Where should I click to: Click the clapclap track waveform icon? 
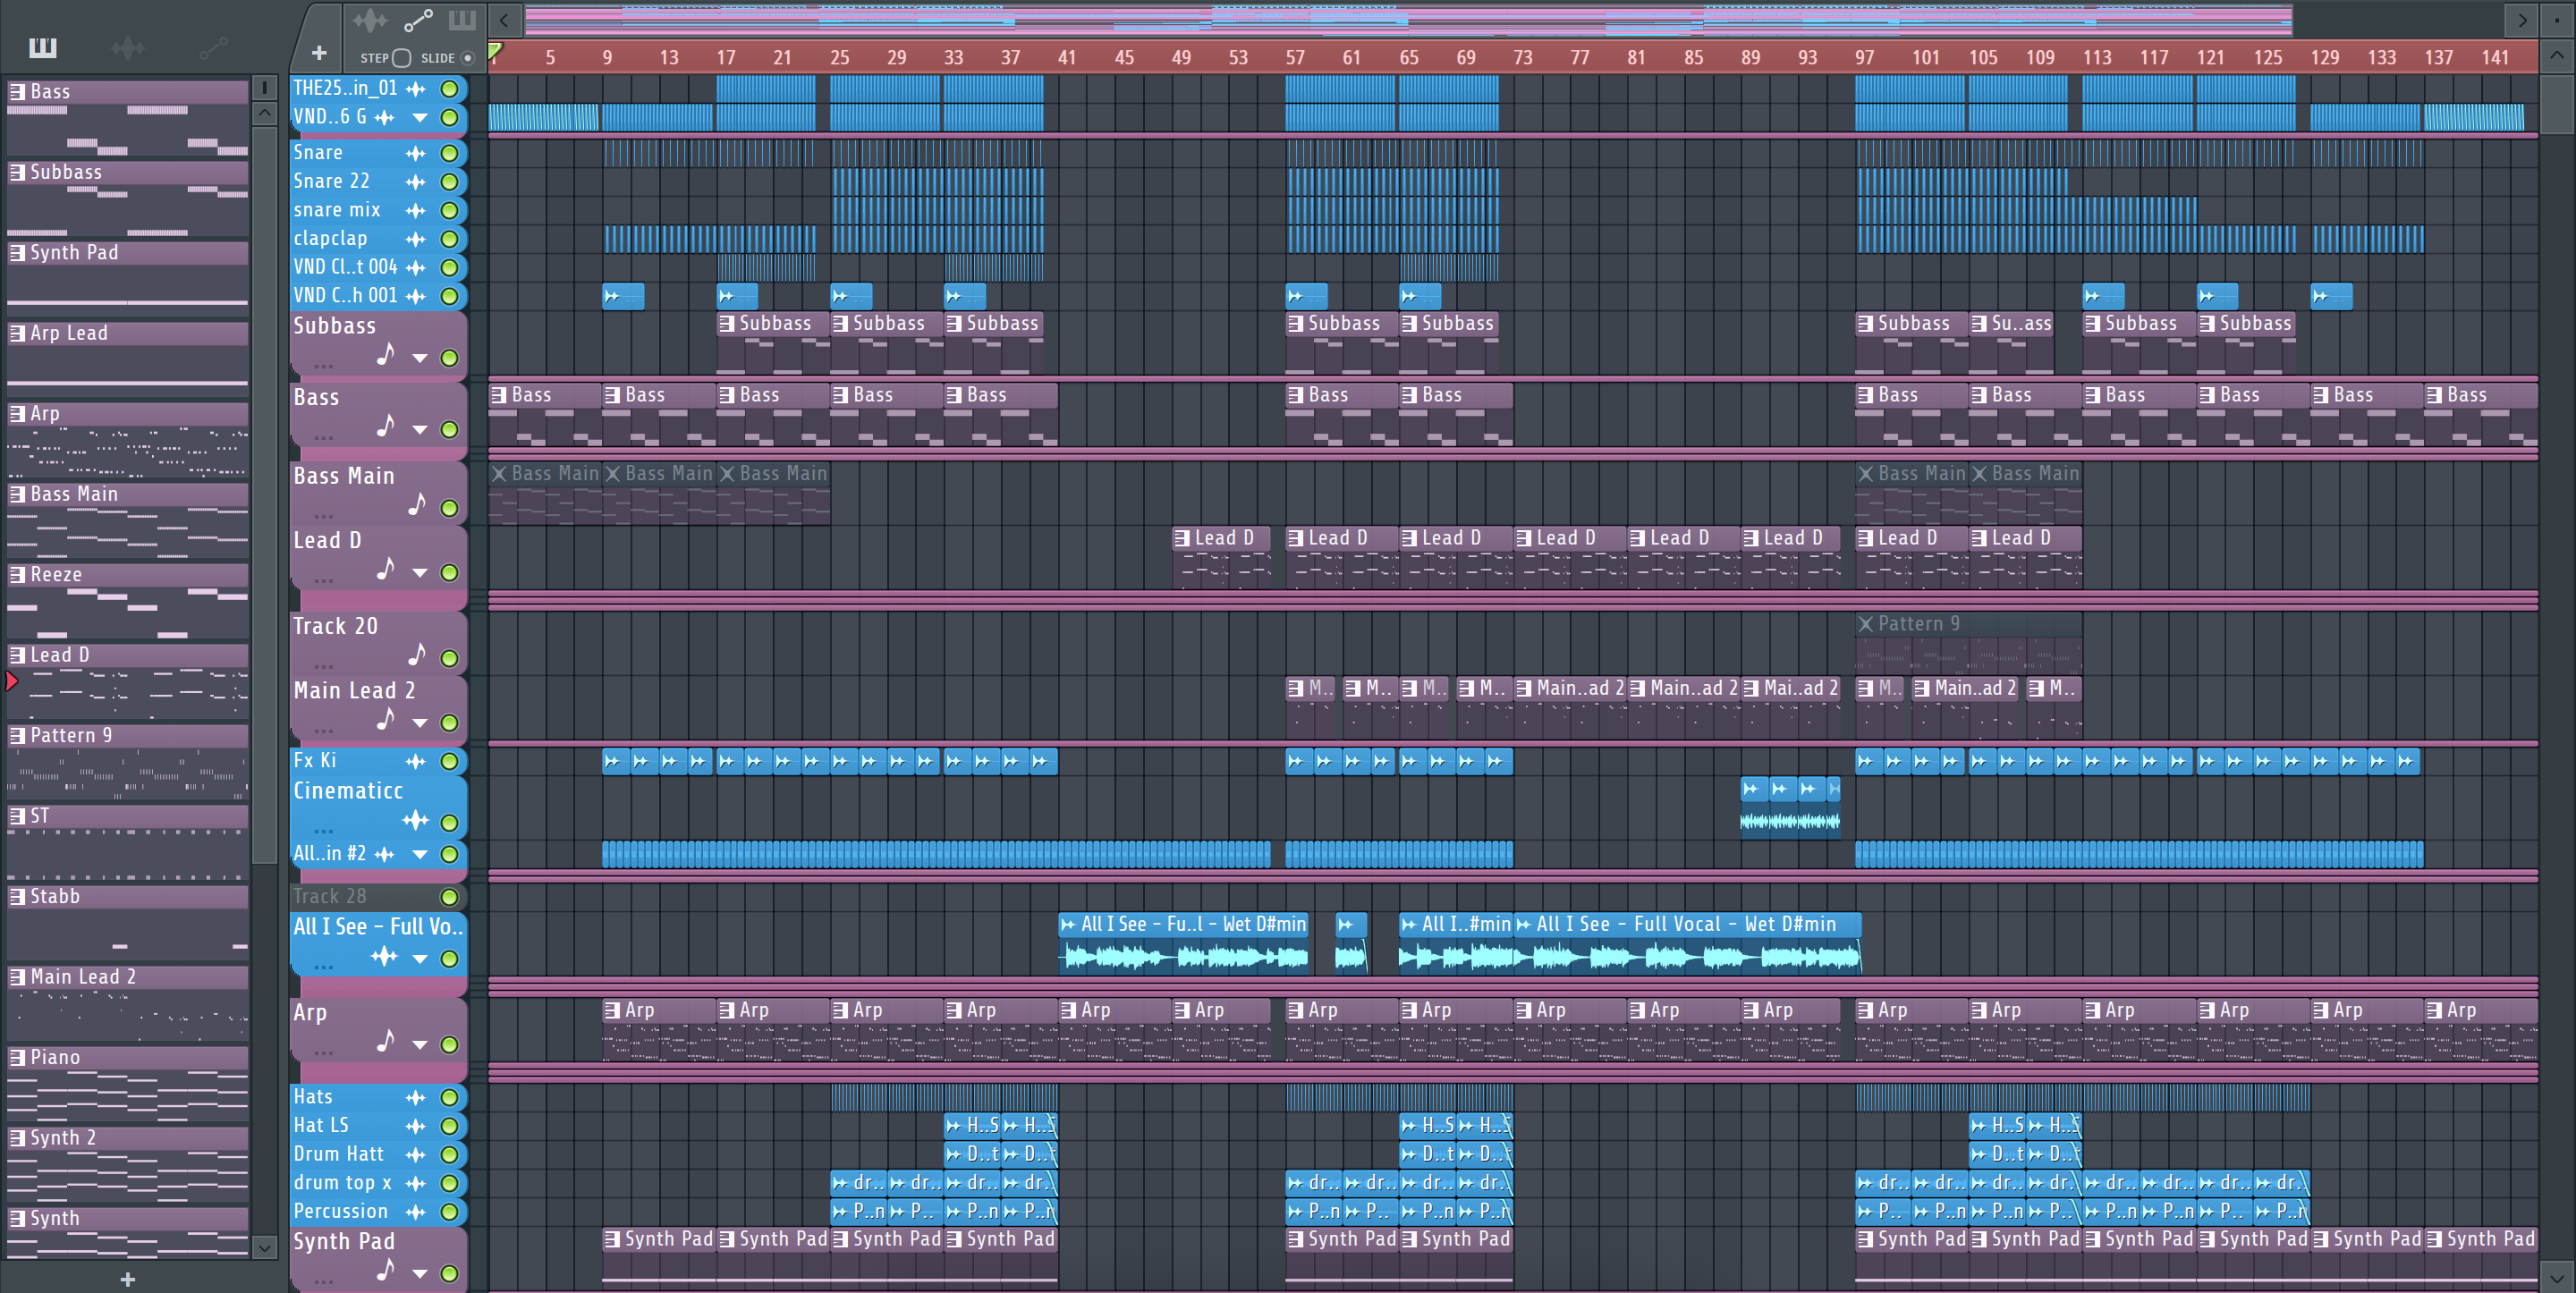pos(415,239)
